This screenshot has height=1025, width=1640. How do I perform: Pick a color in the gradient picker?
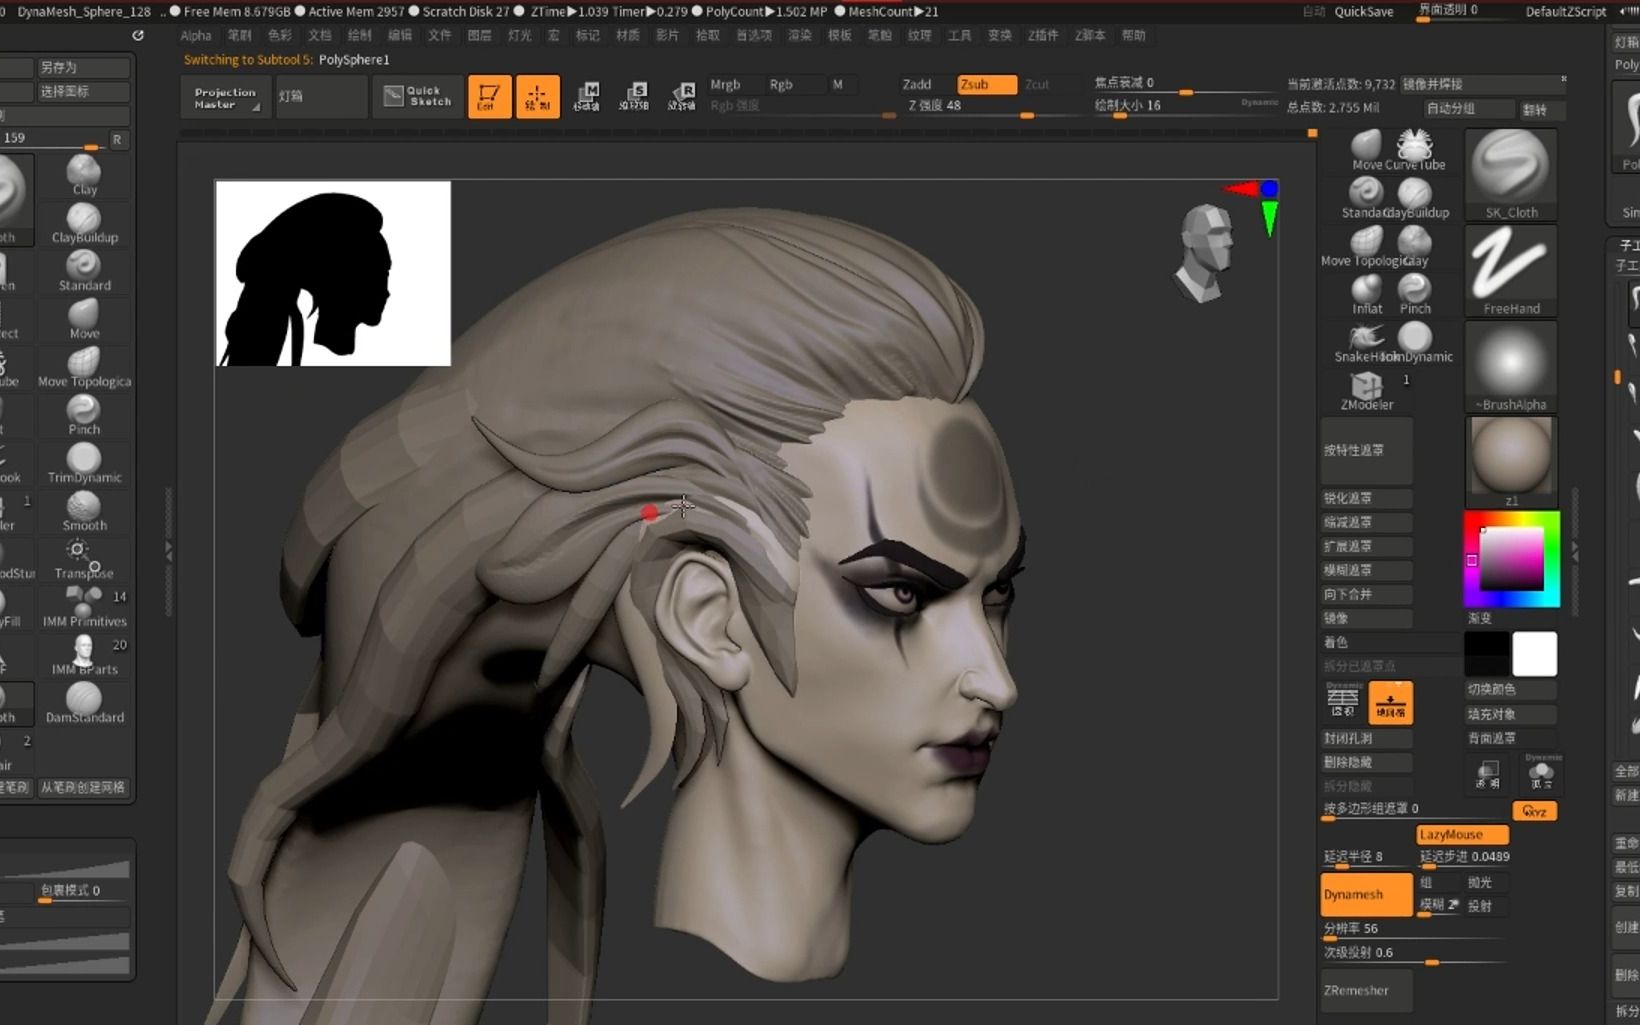(1511, 560)
